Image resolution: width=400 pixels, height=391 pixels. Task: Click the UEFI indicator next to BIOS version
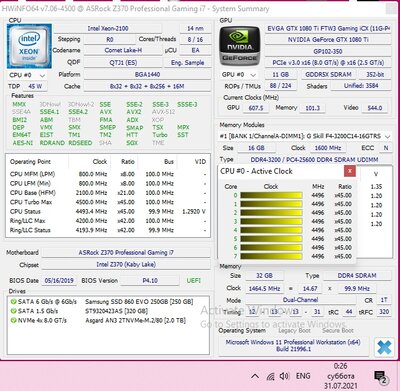point(194,281)
